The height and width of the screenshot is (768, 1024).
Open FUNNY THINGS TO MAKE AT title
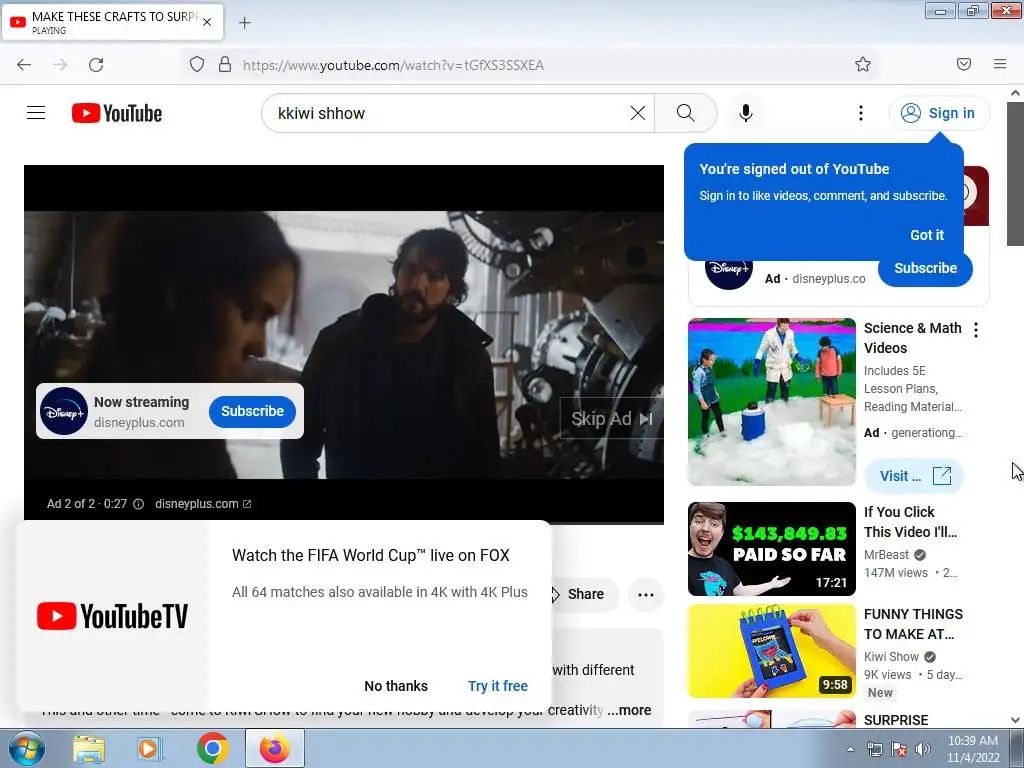[x=913, y=624]
